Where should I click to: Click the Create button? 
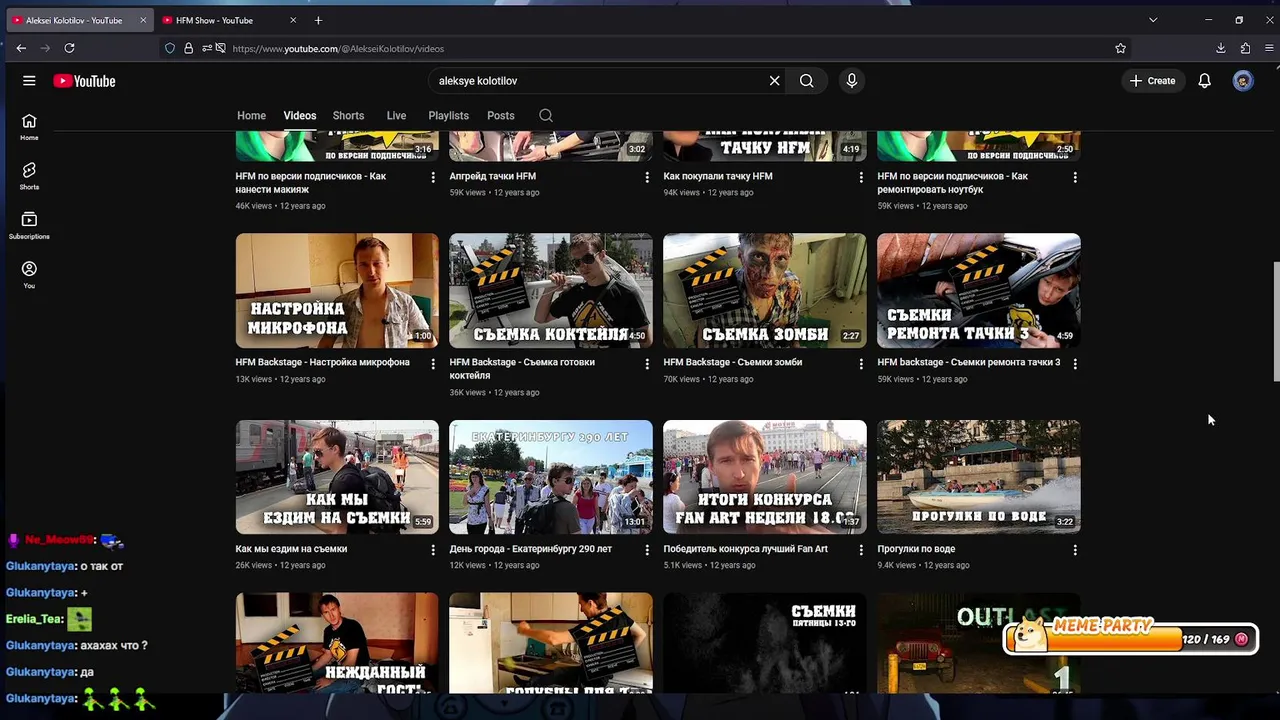[x=1152, y=81]
